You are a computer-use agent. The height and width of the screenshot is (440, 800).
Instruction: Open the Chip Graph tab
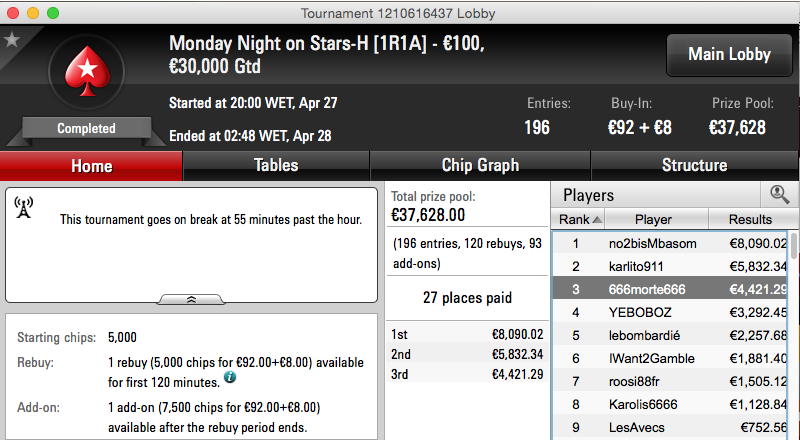coord(480,166)
